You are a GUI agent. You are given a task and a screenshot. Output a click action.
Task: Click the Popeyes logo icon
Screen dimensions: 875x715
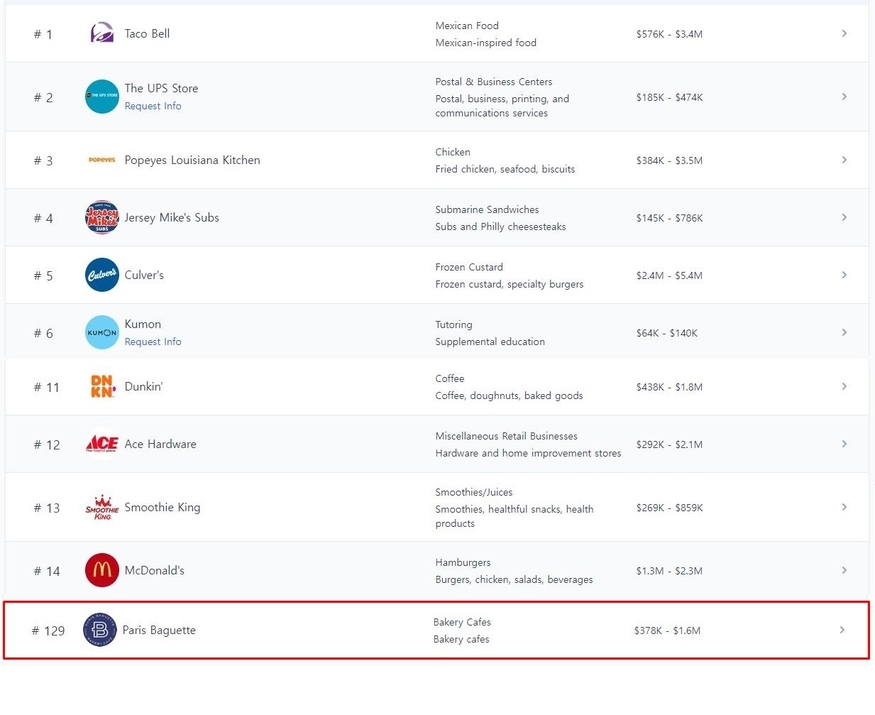102,160
